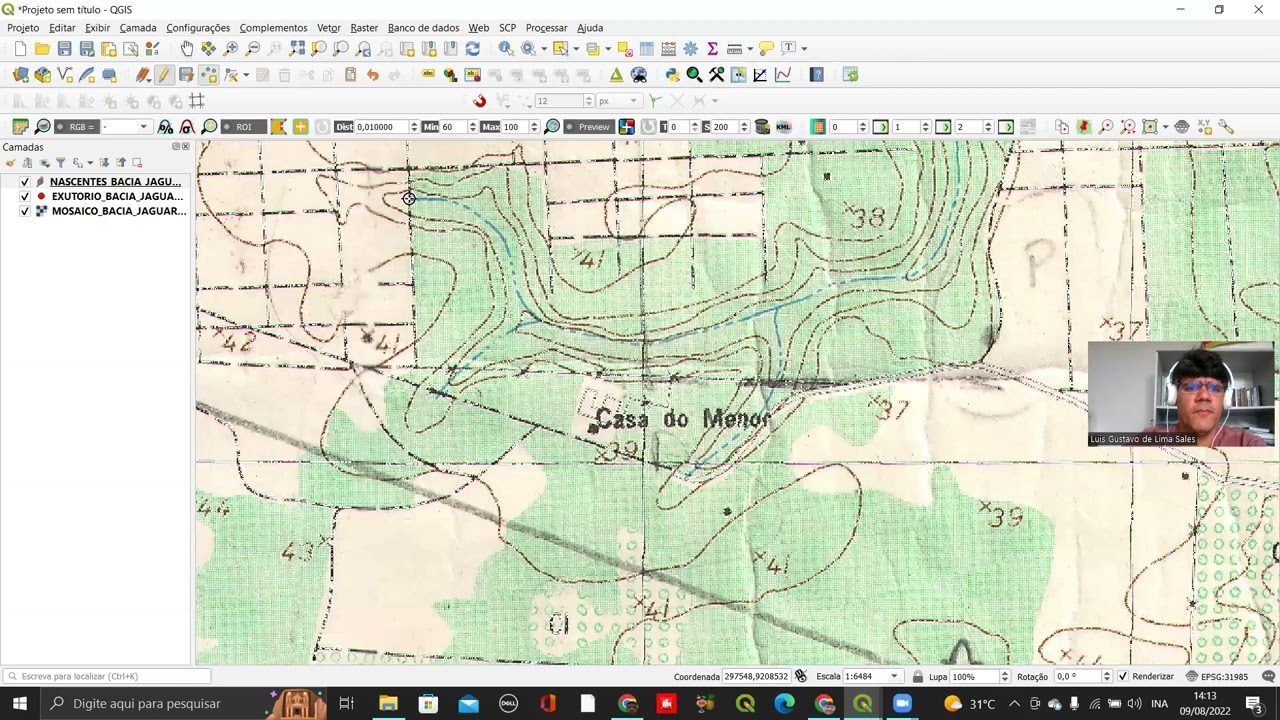Click the Windows Start button

[20, 703]
